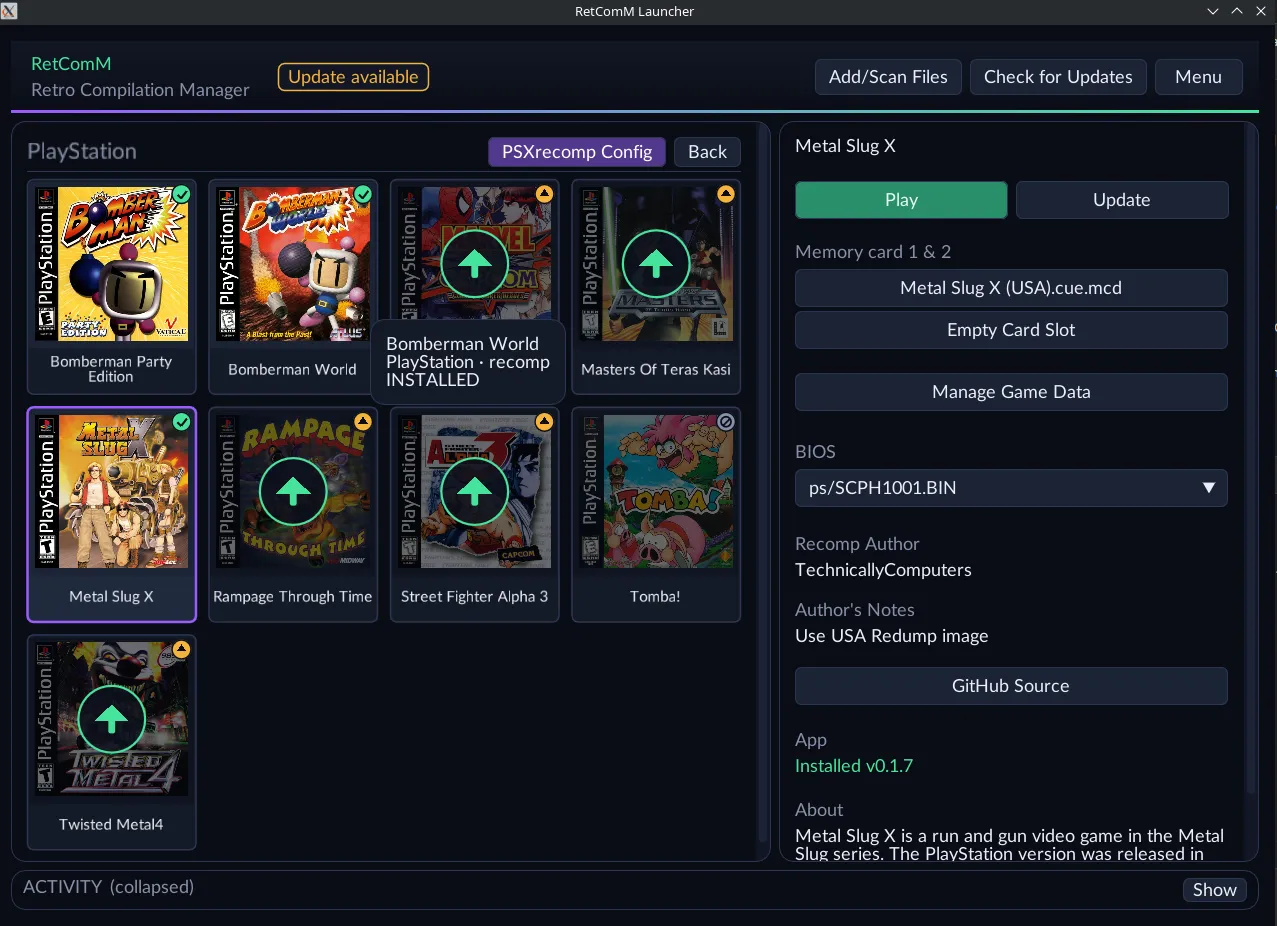Click installed checkmark badge on Bomberman Party Edition
Image resolution: width=1277 pixels, height=926 pixels.
click(x=181, y=195)
